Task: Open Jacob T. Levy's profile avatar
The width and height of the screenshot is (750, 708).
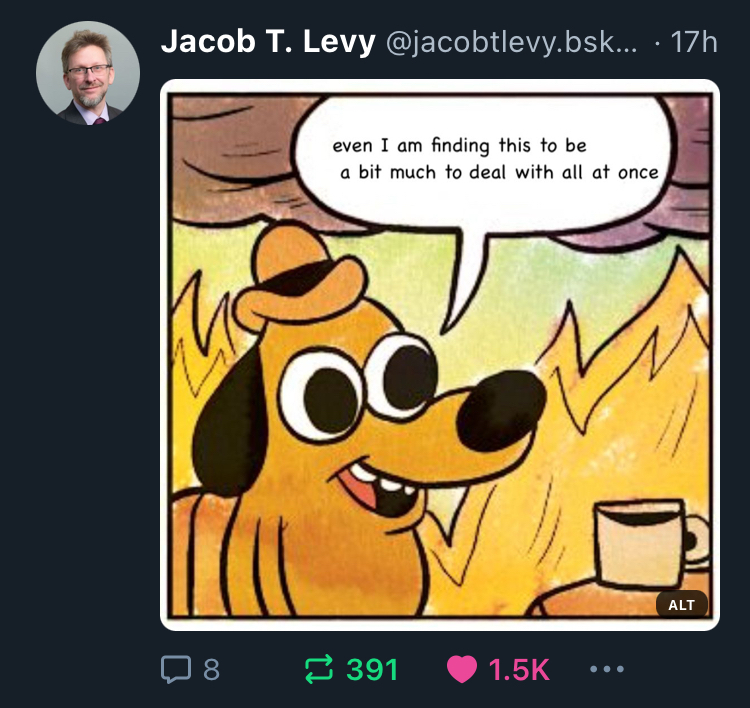Action: coord(88,73)
